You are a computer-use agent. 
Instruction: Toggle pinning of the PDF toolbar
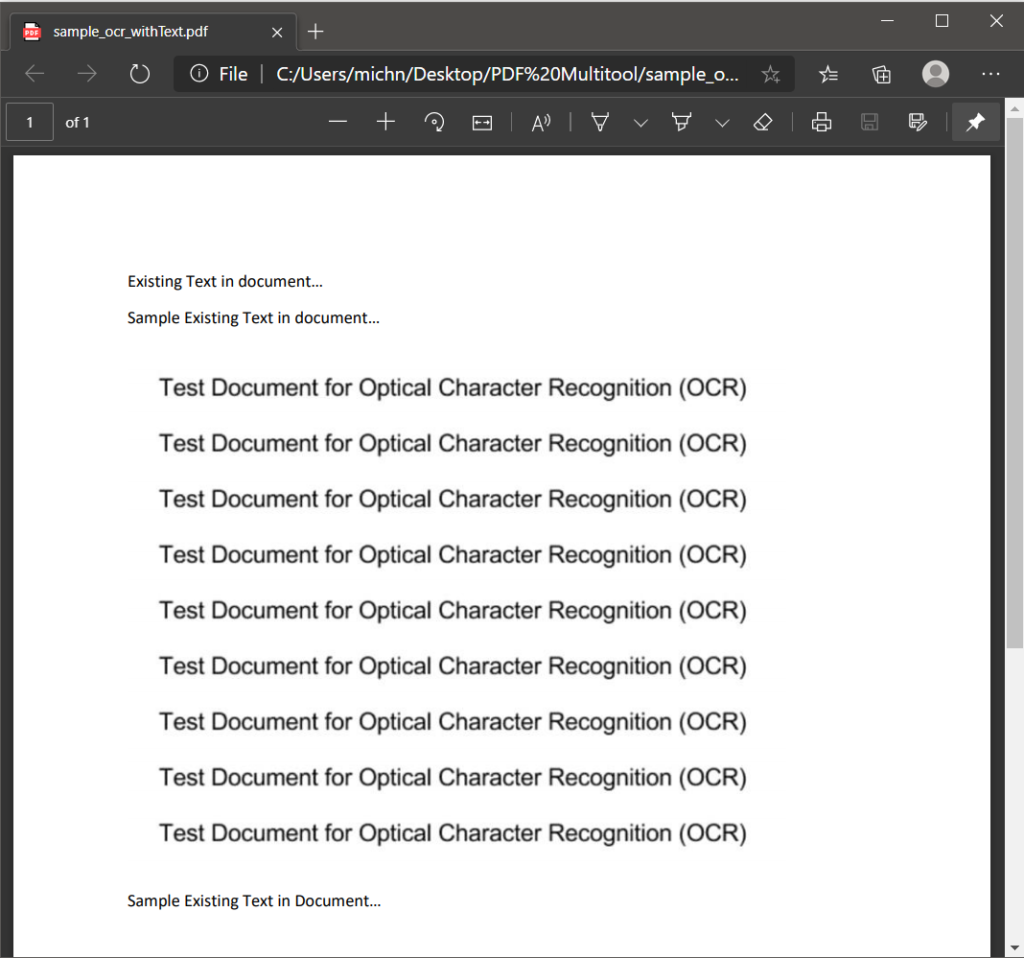tap(975, 121)
